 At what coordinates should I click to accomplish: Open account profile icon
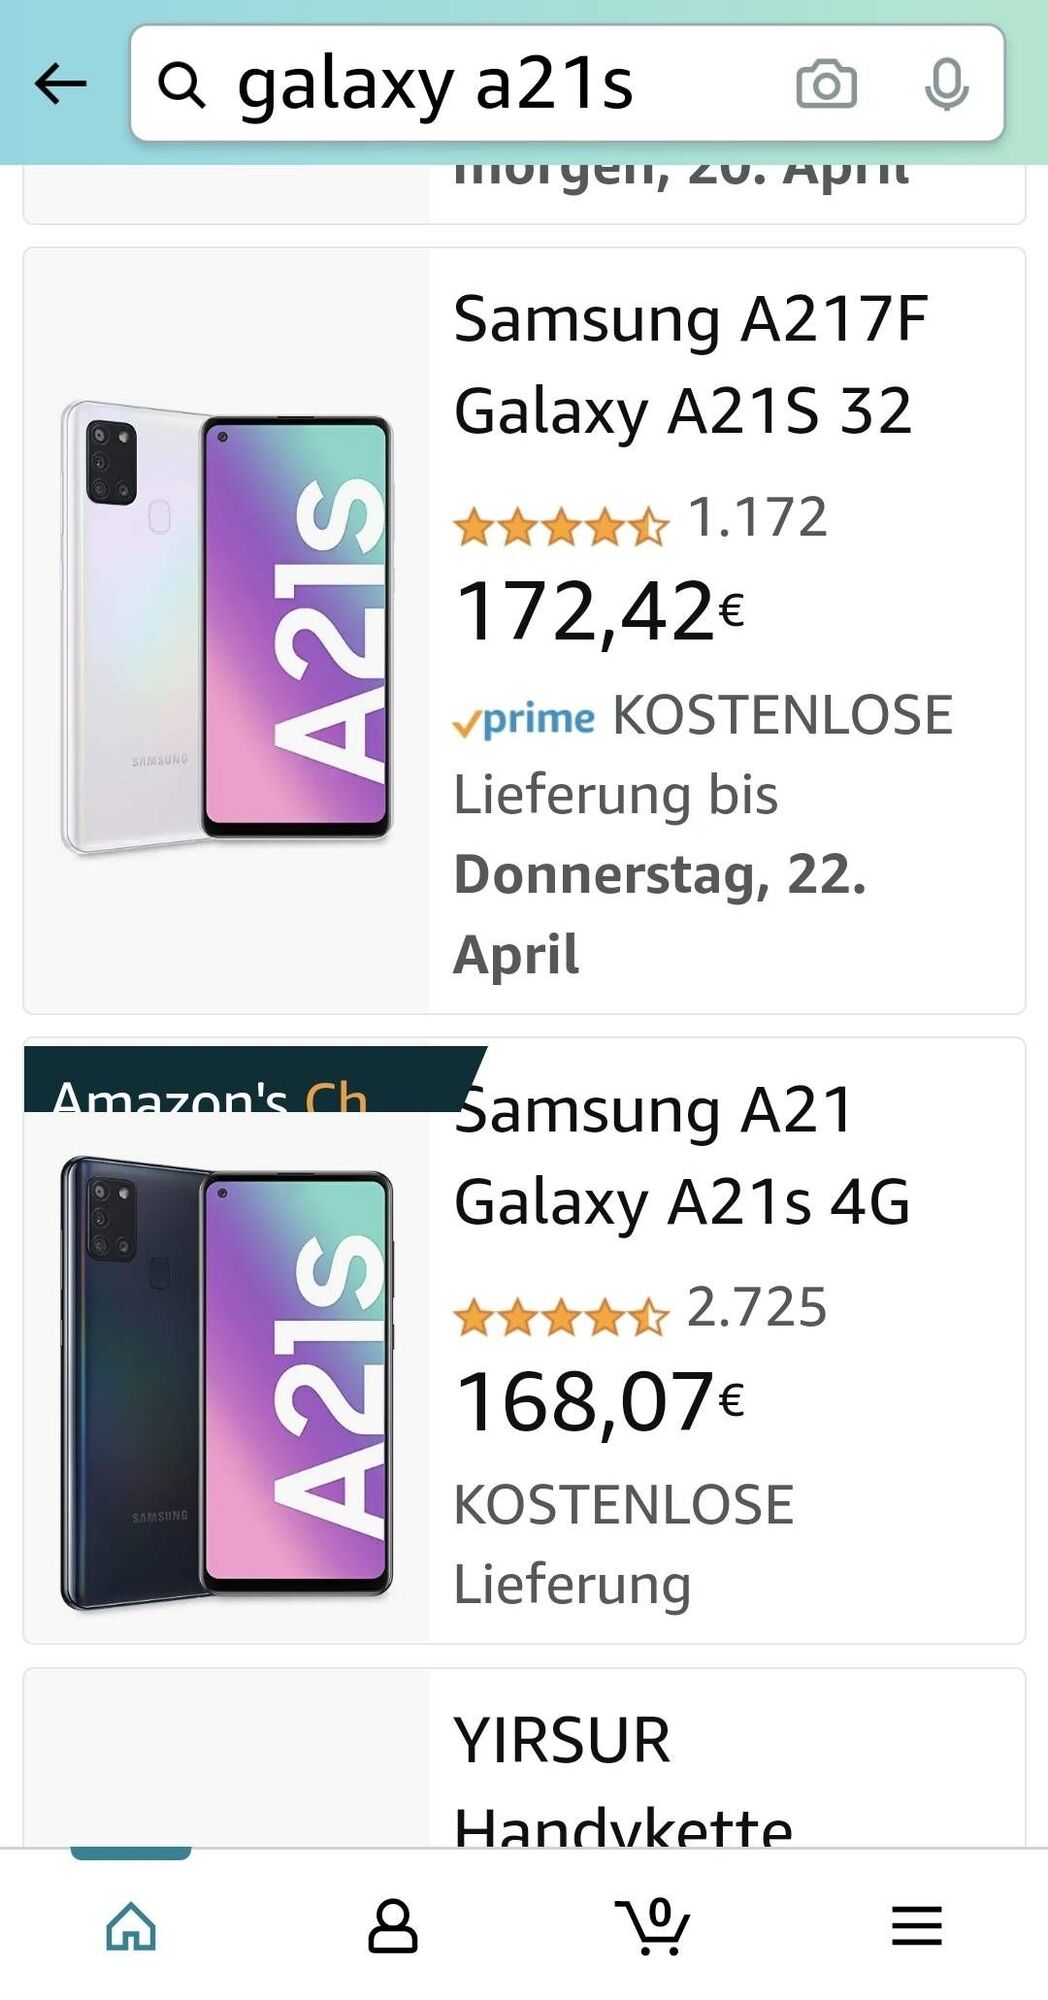(392, 1926)
